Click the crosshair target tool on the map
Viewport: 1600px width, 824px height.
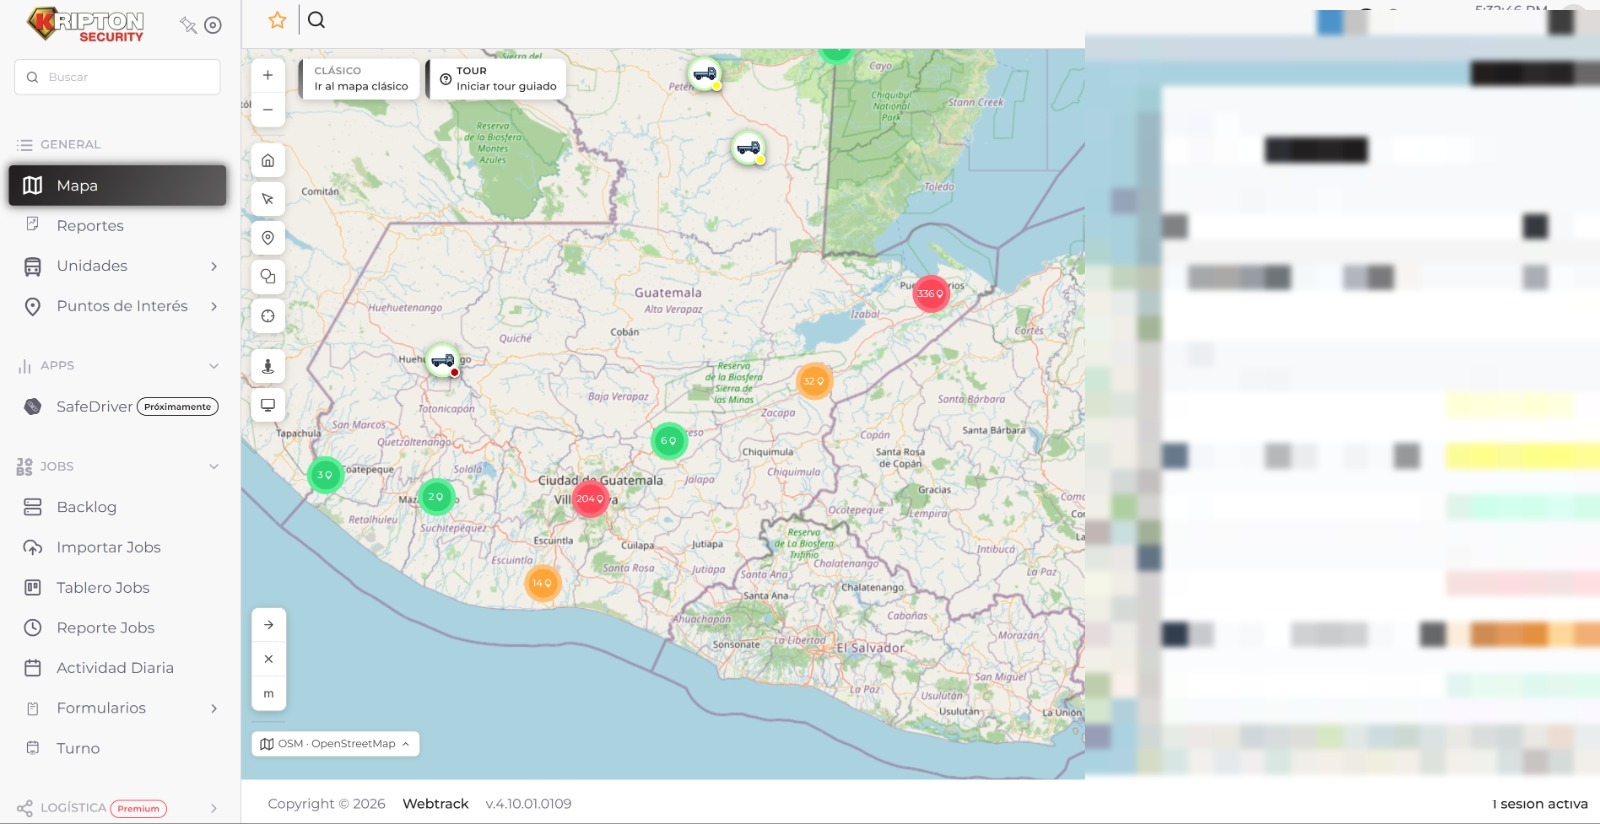pos(268,316)
